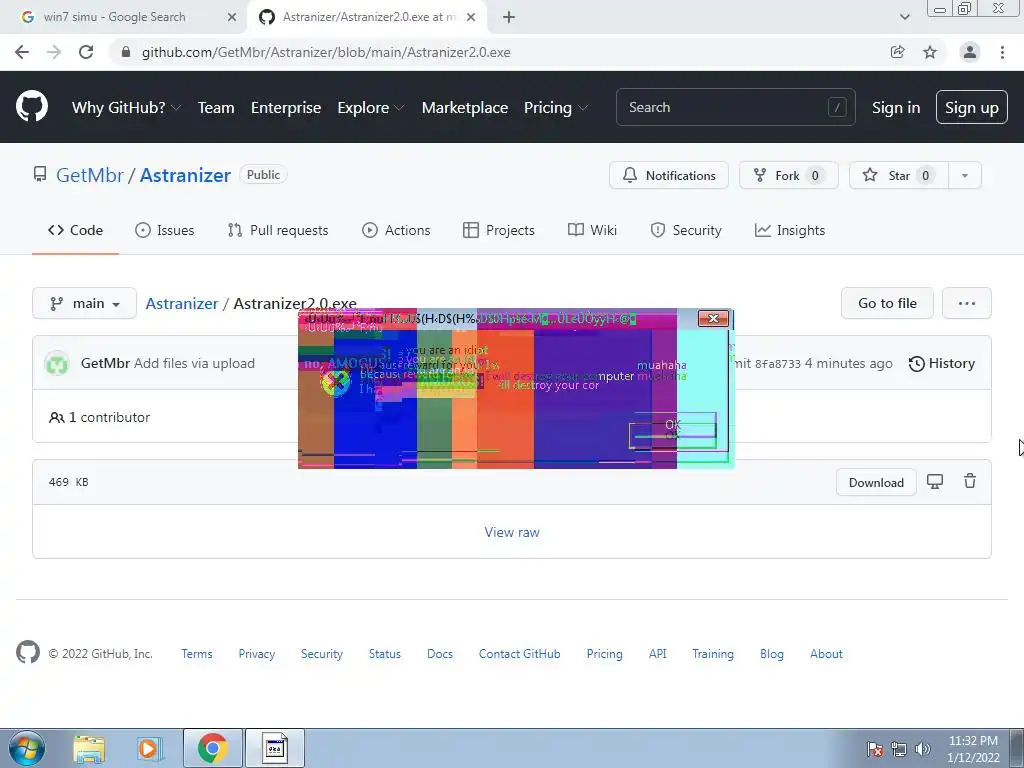1024x768 pixels.
Task: Fork the Astranizer repository
Action: (x=788, y=175)
